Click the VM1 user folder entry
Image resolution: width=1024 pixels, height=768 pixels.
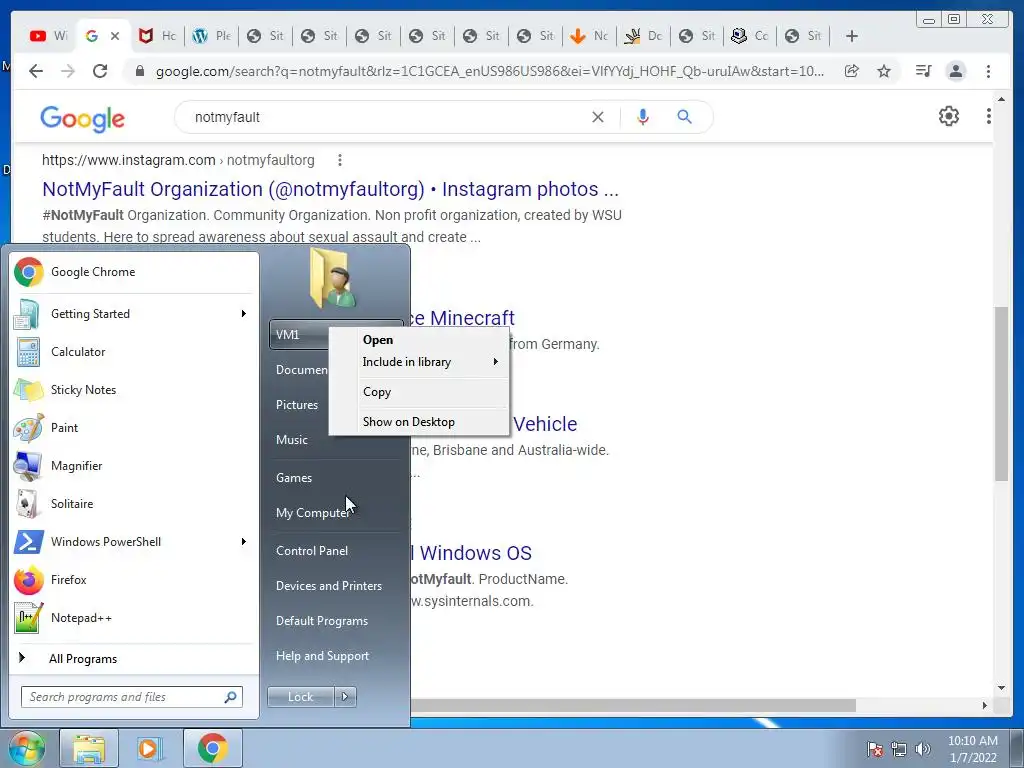pyautogui.click(x=299, y=334)
